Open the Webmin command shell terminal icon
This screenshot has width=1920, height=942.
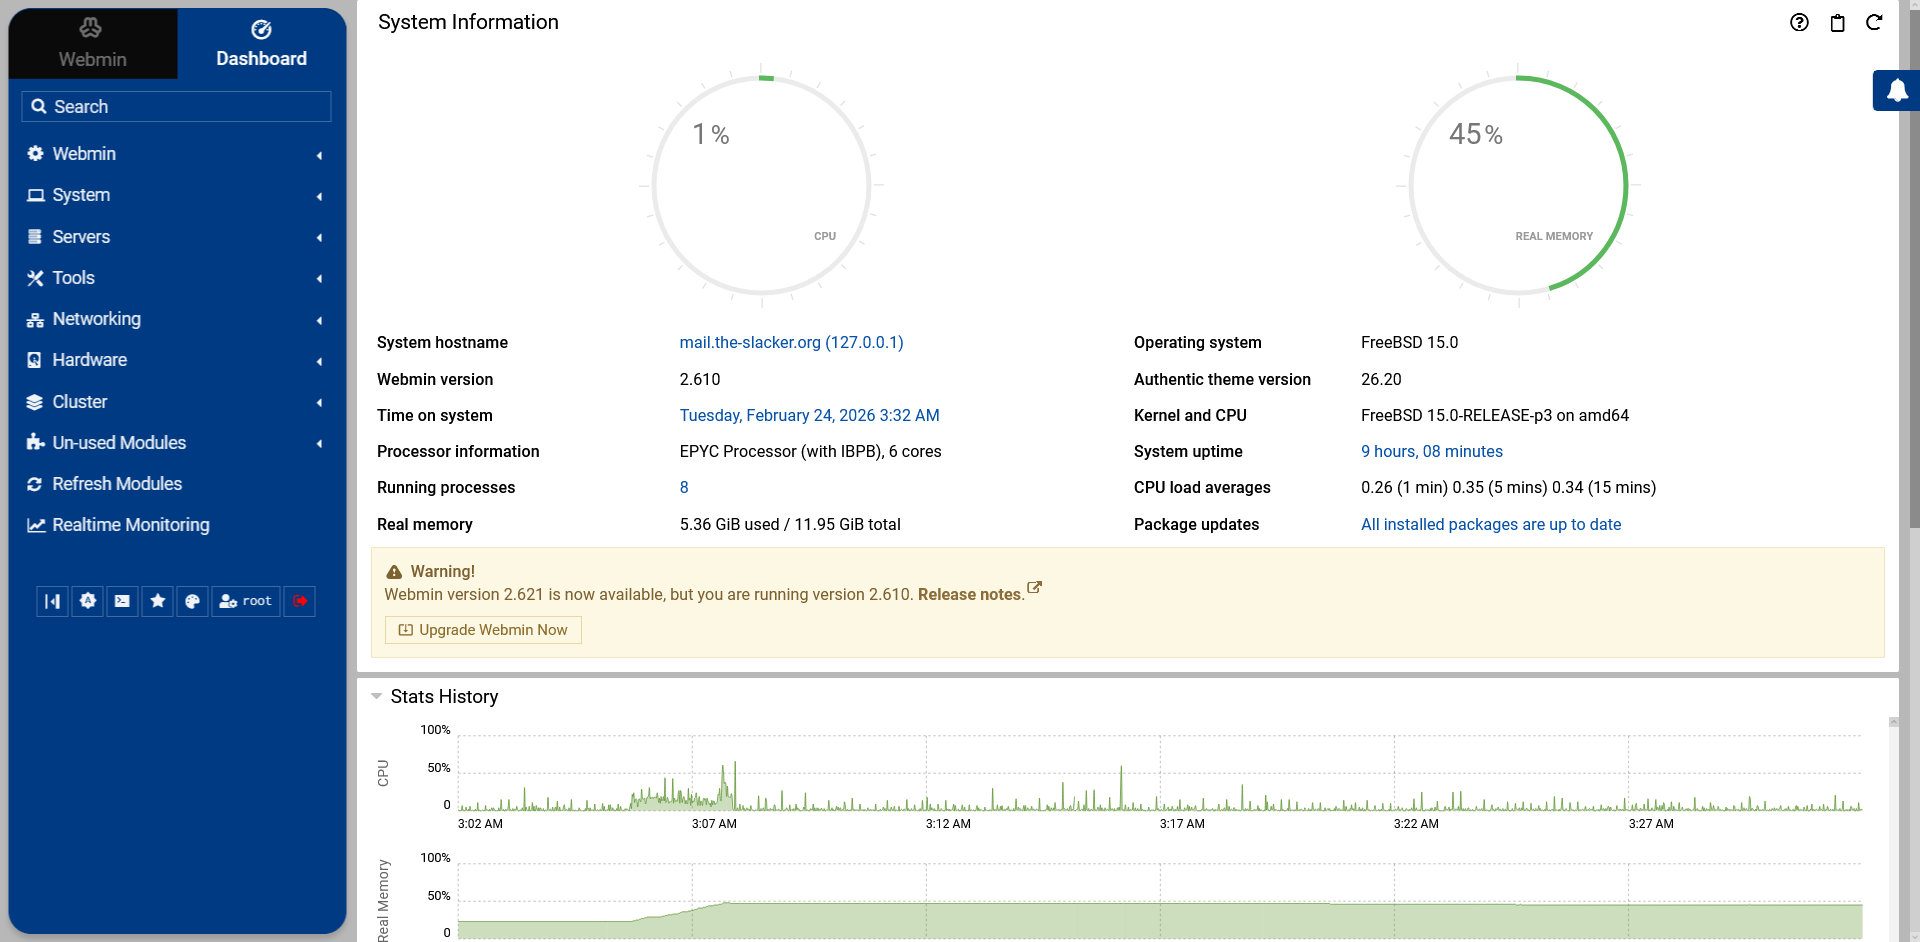(122, 601)
